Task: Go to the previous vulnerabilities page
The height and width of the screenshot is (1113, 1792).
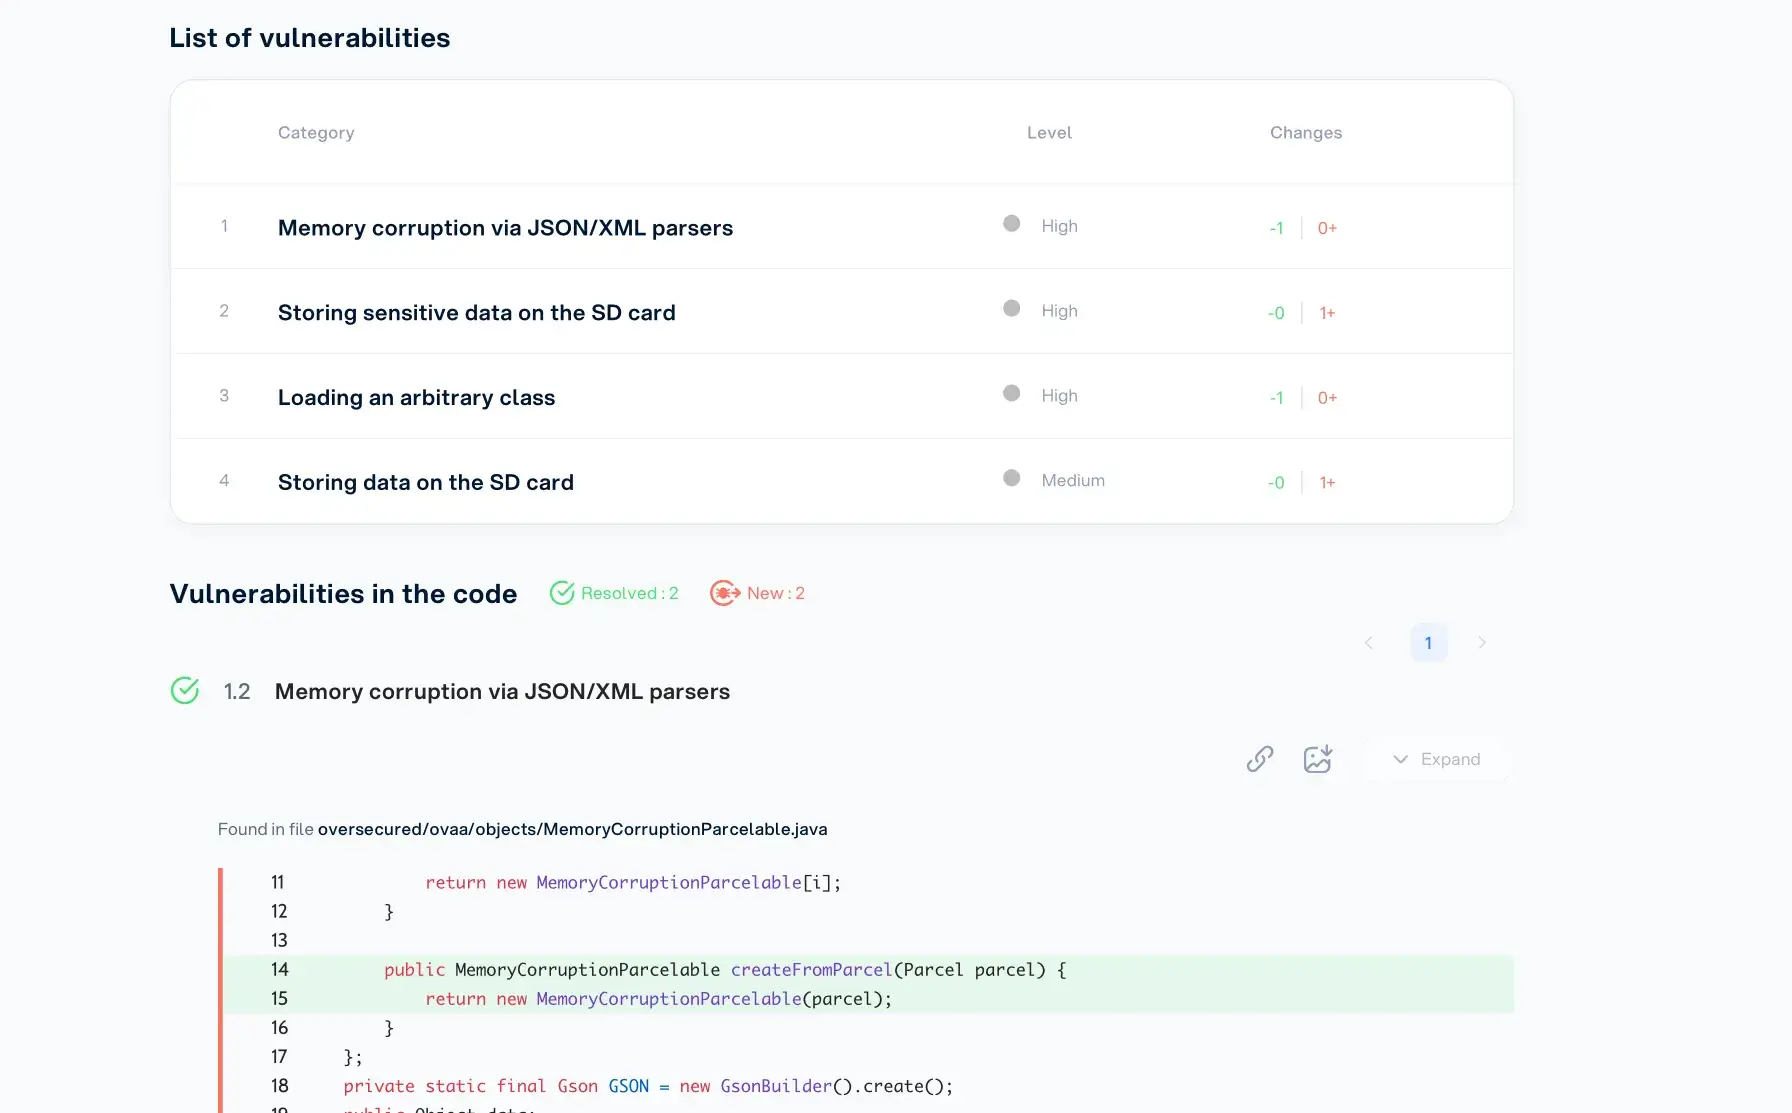Action: point(1368,643)
